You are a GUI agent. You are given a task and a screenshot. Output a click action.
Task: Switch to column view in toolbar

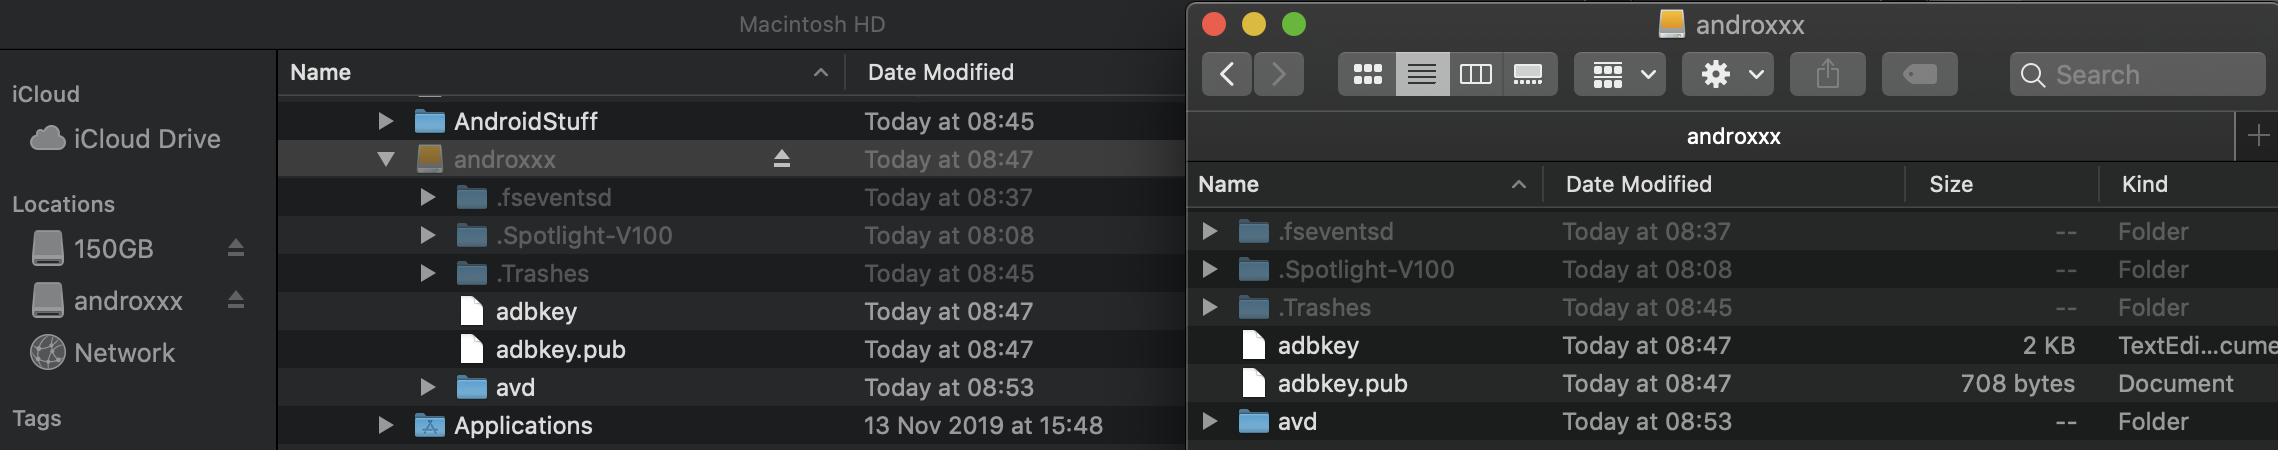(x=1476, y=74)
